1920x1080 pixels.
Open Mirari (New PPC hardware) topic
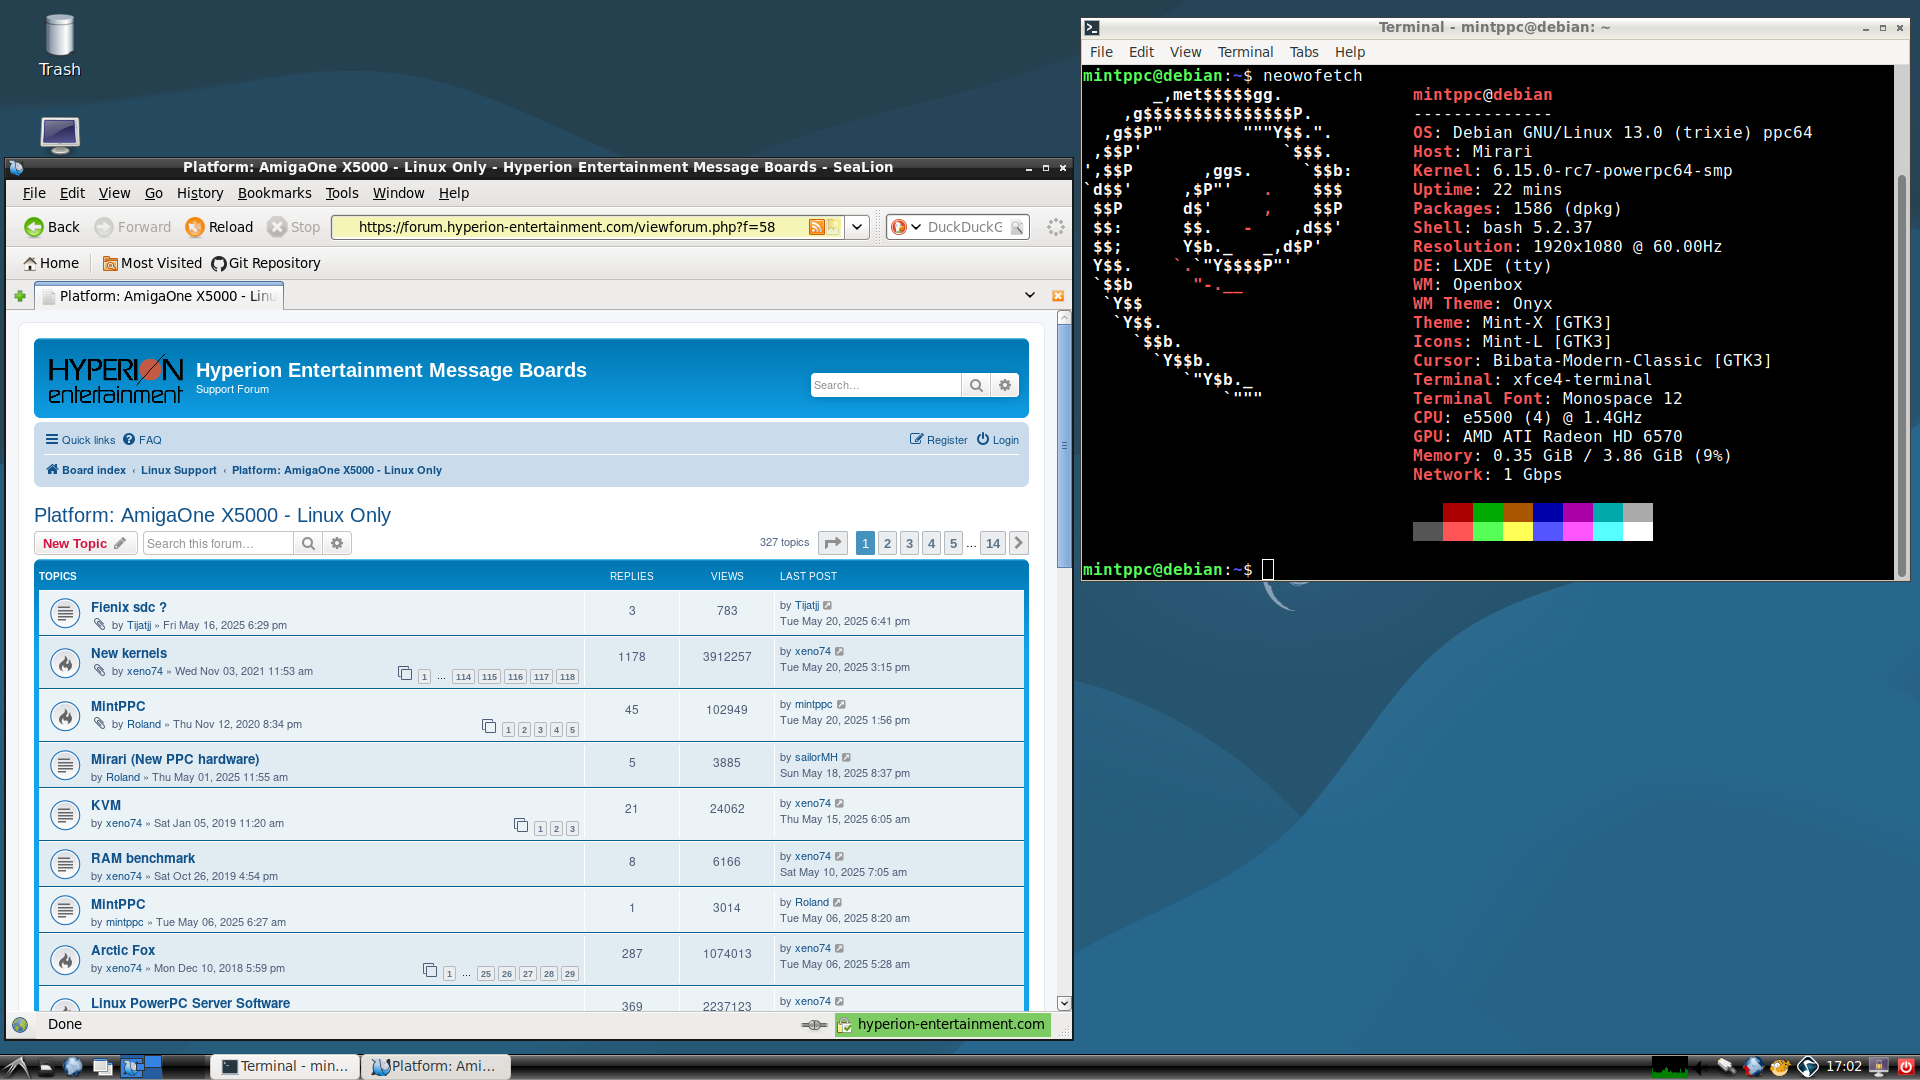pos(175,759)
